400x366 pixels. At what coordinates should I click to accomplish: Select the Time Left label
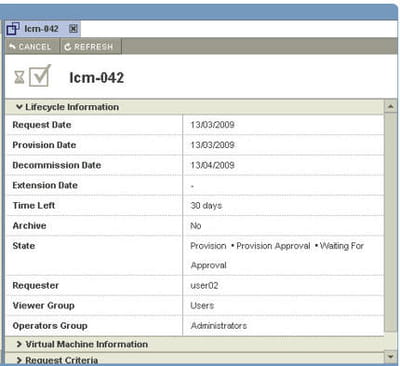click(x=34, y=205)
